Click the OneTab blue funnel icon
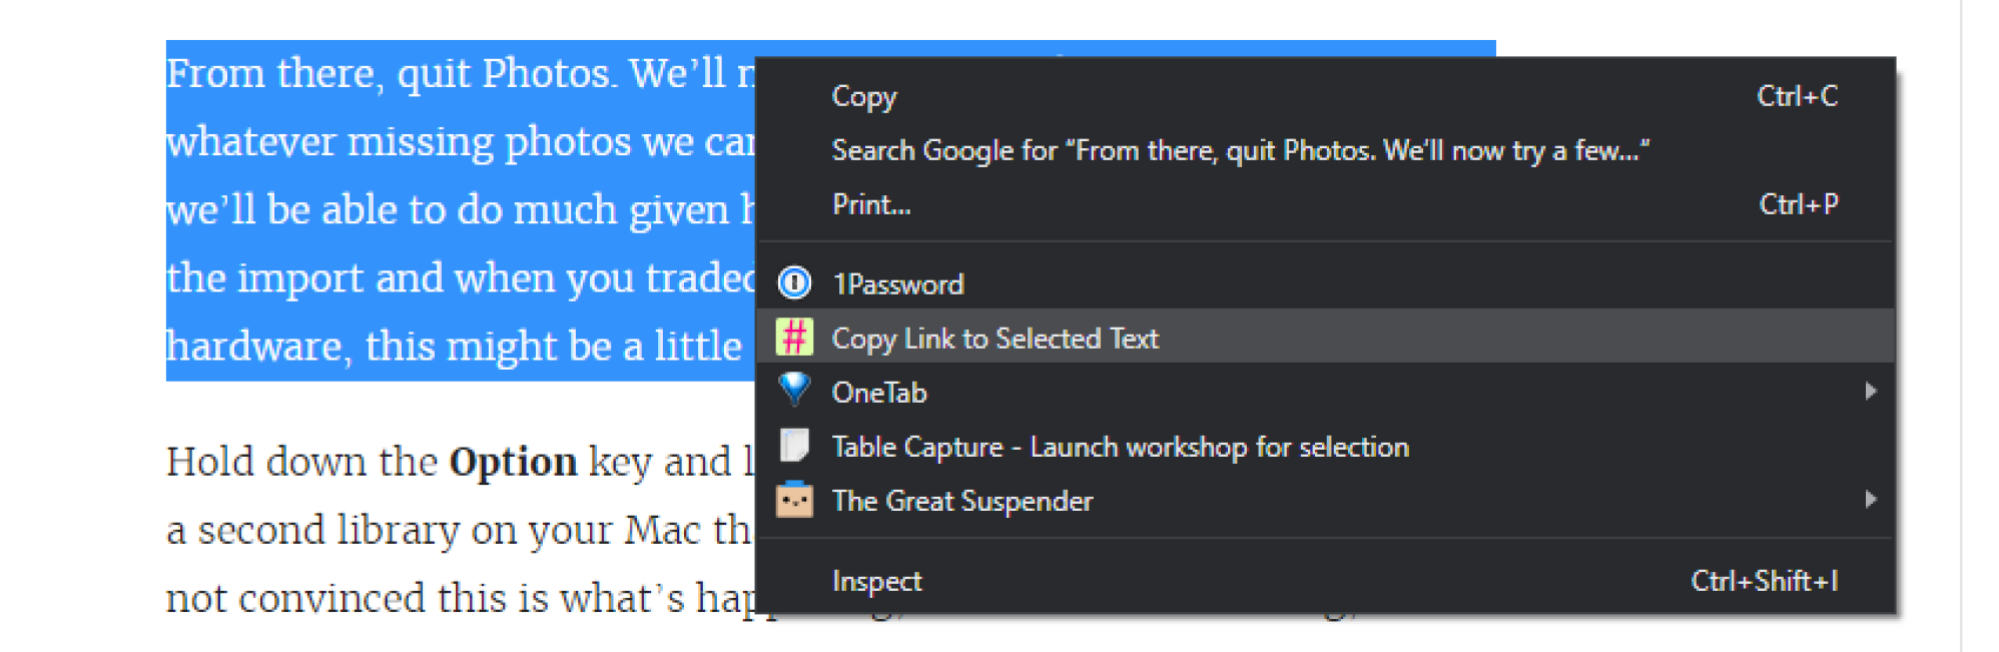Image resolution: width=1999 pixels, height=652 pixels. pyautogui.click(x=795, y=389)
